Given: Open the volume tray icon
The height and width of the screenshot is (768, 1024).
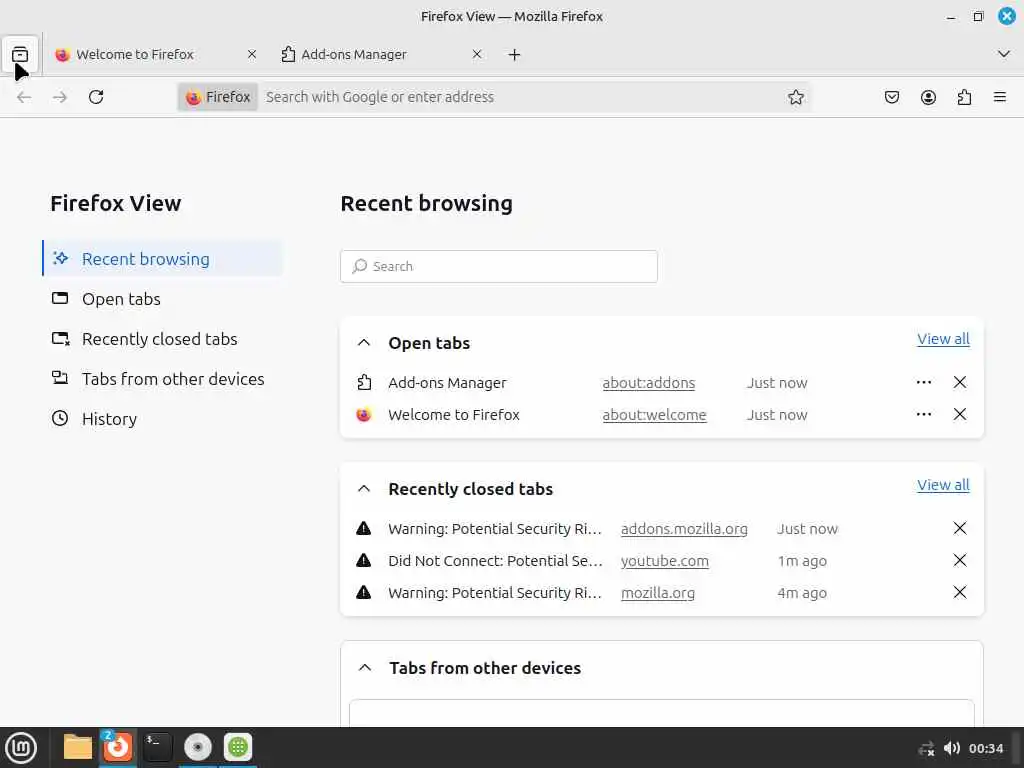Looking at the screenshot, I should (952, 748).
